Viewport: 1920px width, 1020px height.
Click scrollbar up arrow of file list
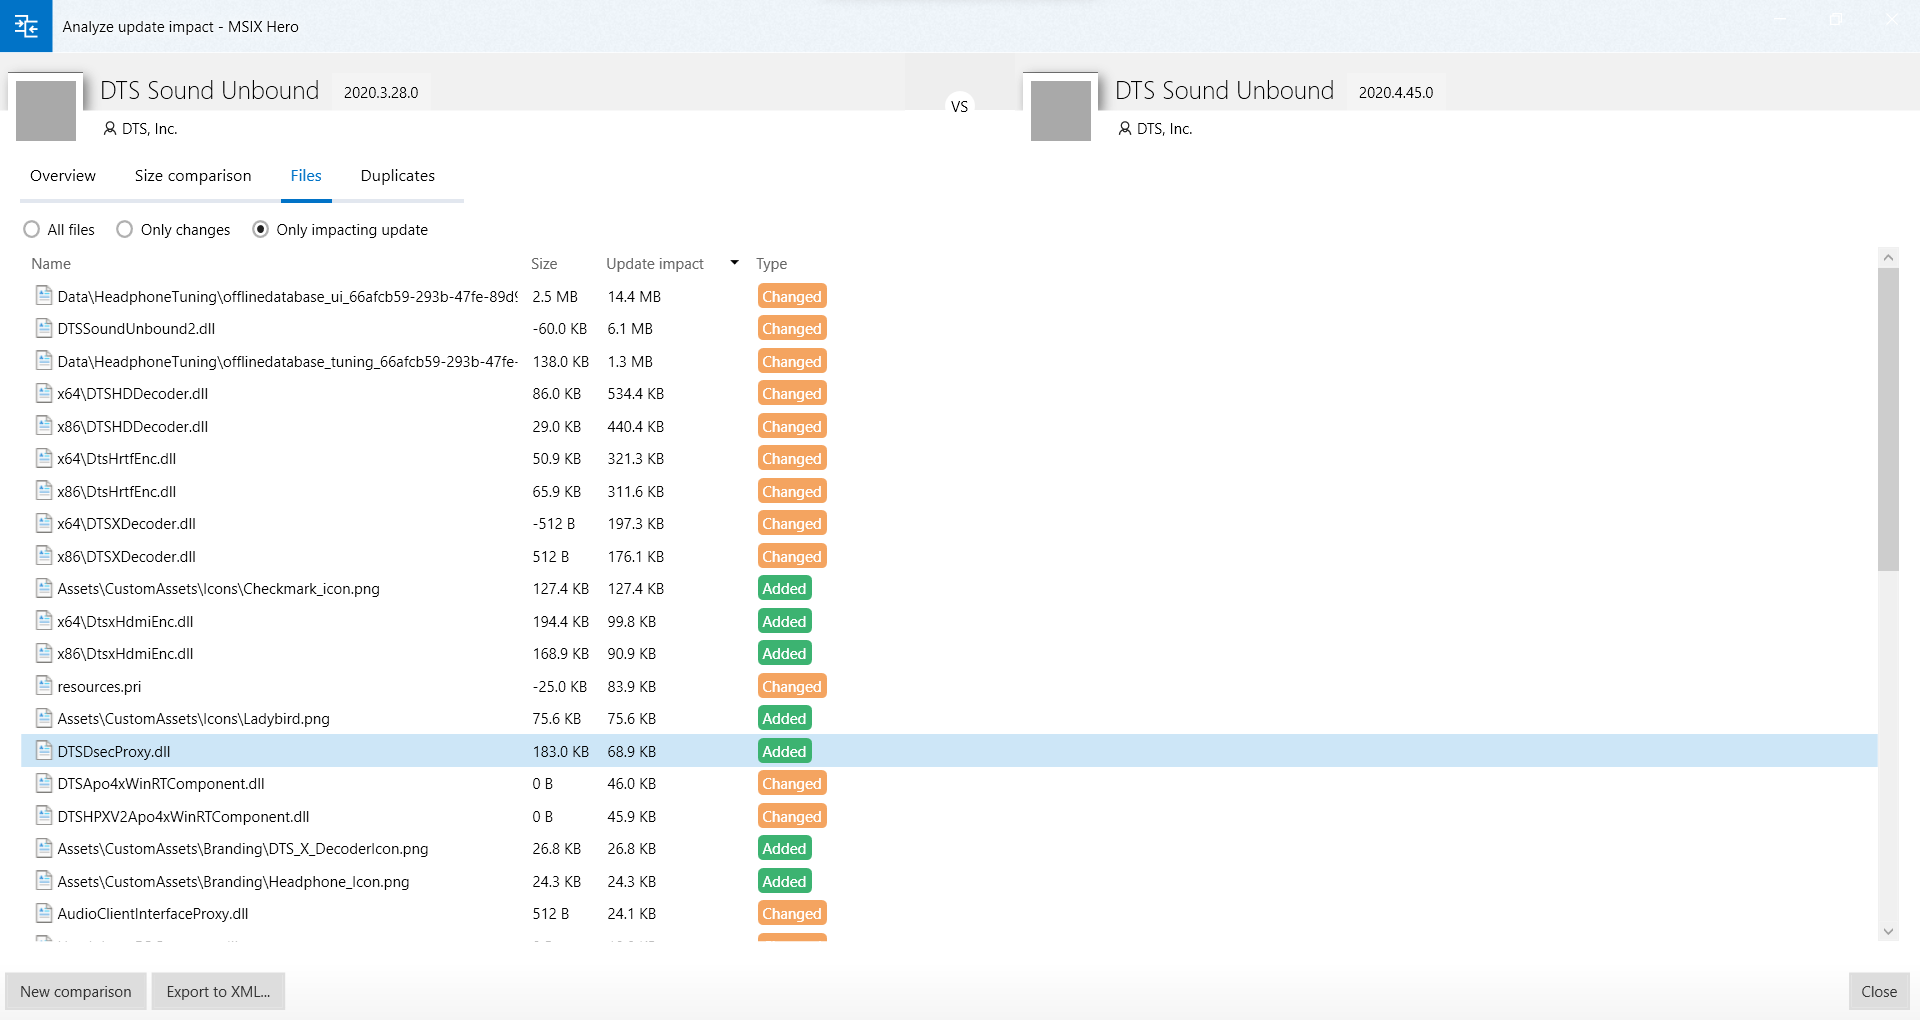tap(1888, 258)
